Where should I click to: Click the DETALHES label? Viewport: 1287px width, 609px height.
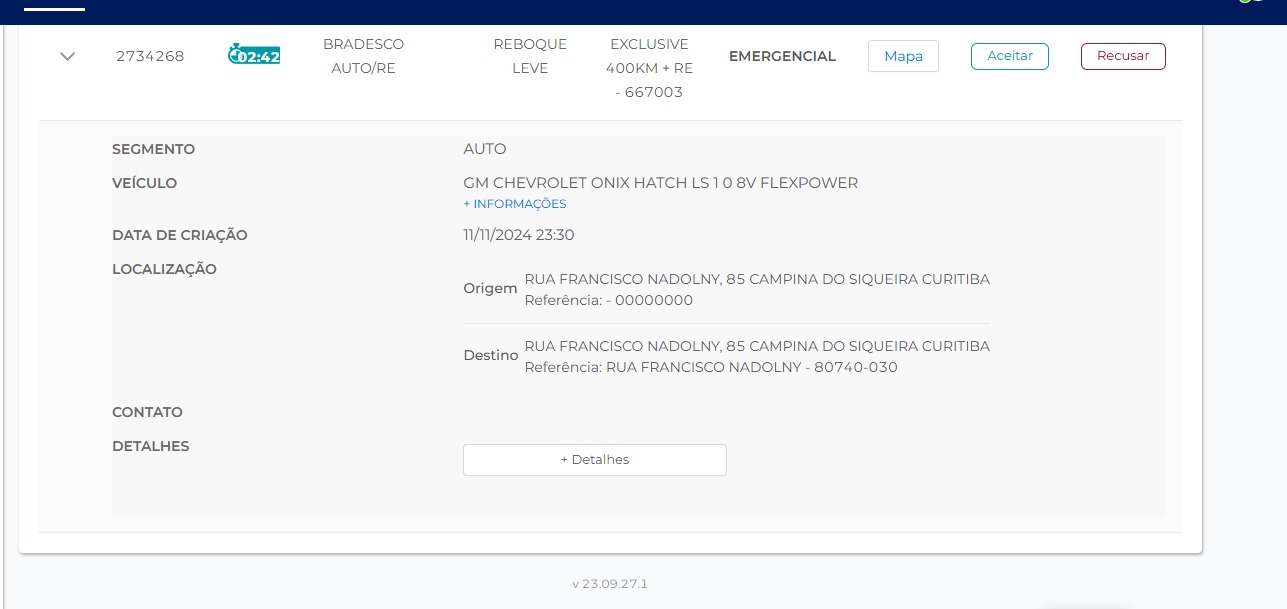[x=151, y=446]
